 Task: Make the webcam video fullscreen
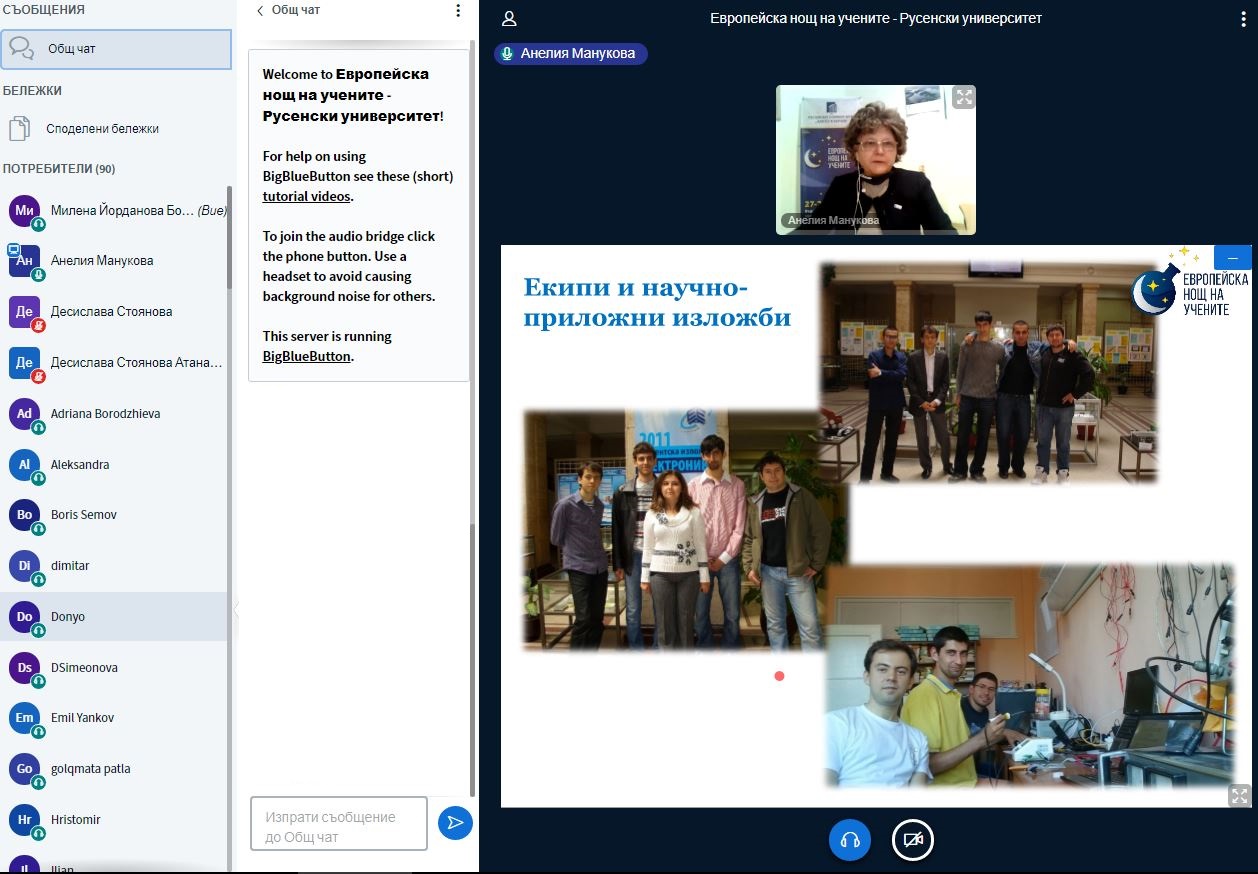(963, 97)
